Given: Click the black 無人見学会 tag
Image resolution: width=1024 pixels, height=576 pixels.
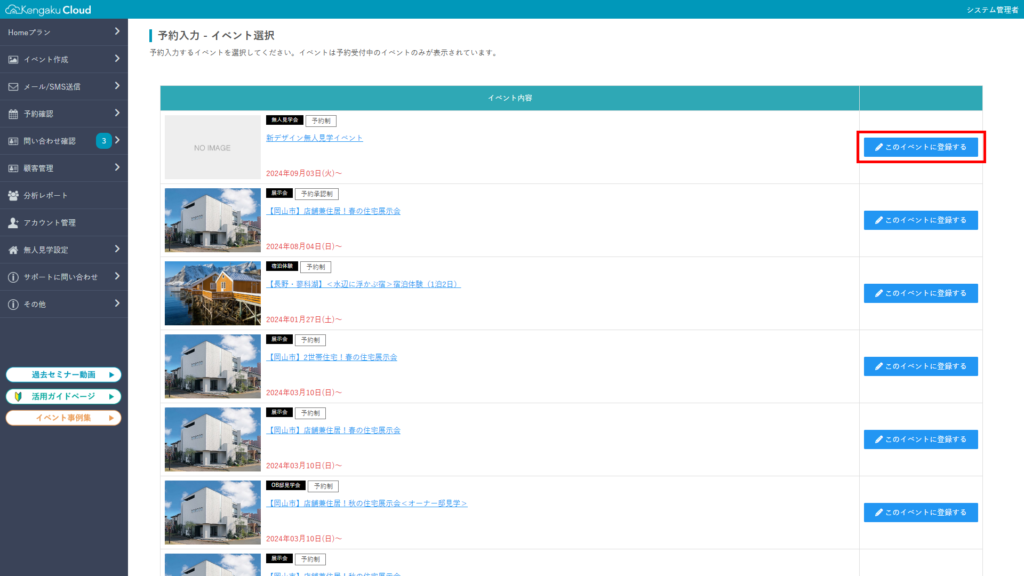Looking at the screenshot, I should coord(284,120).
